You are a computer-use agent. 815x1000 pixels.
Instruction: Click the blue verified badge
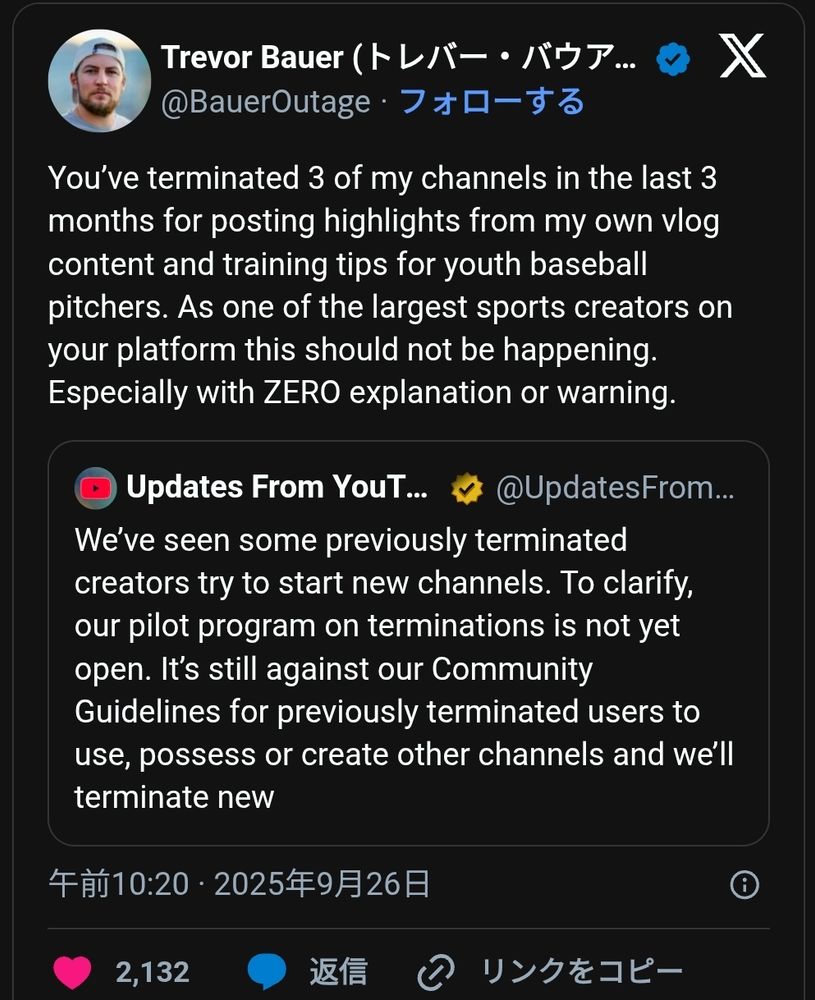click(x=672, y=59)
